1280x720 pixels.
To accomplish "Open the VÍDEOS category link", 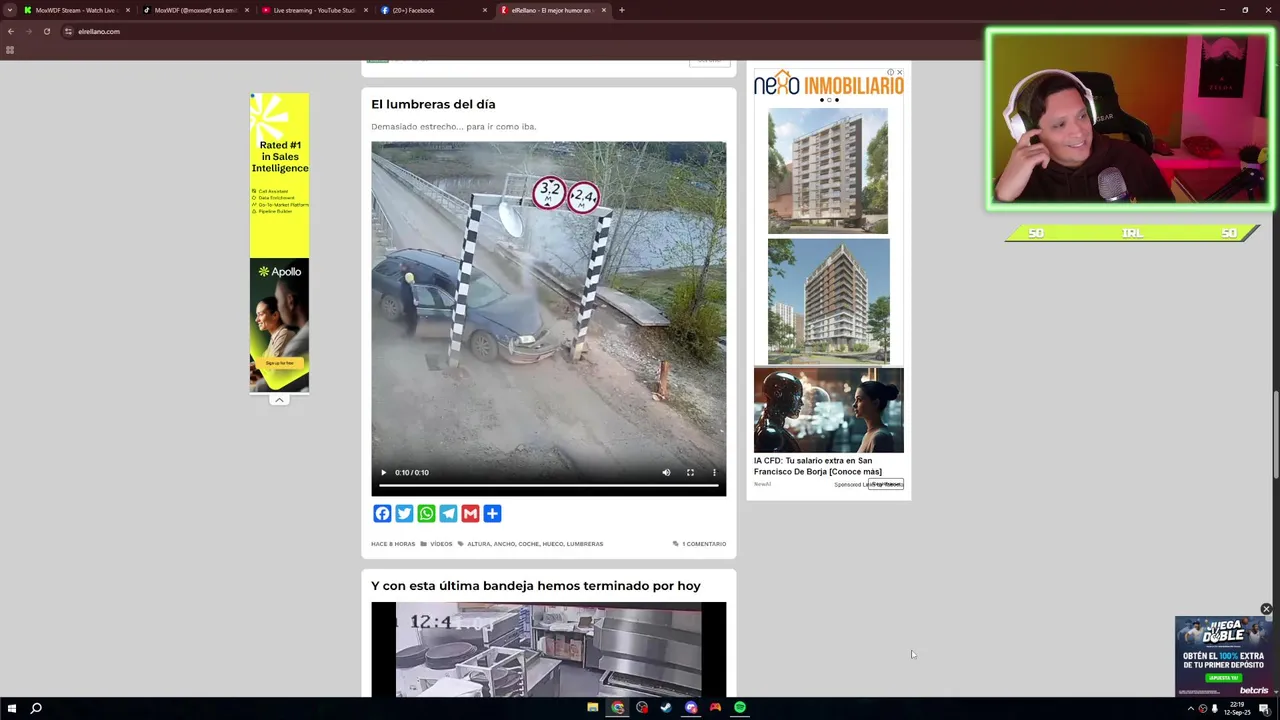I will (441, 544).
